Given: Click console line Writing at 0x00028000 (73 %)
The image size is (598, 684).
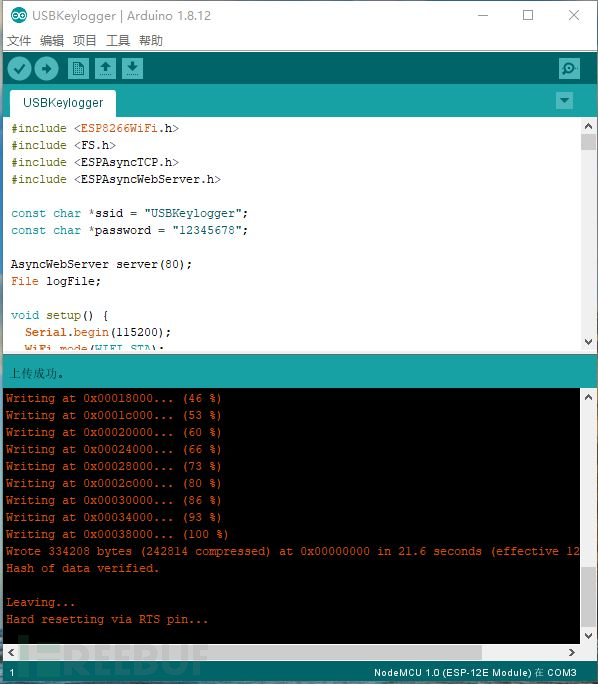Looking at the screenshot, I should 114,466.
